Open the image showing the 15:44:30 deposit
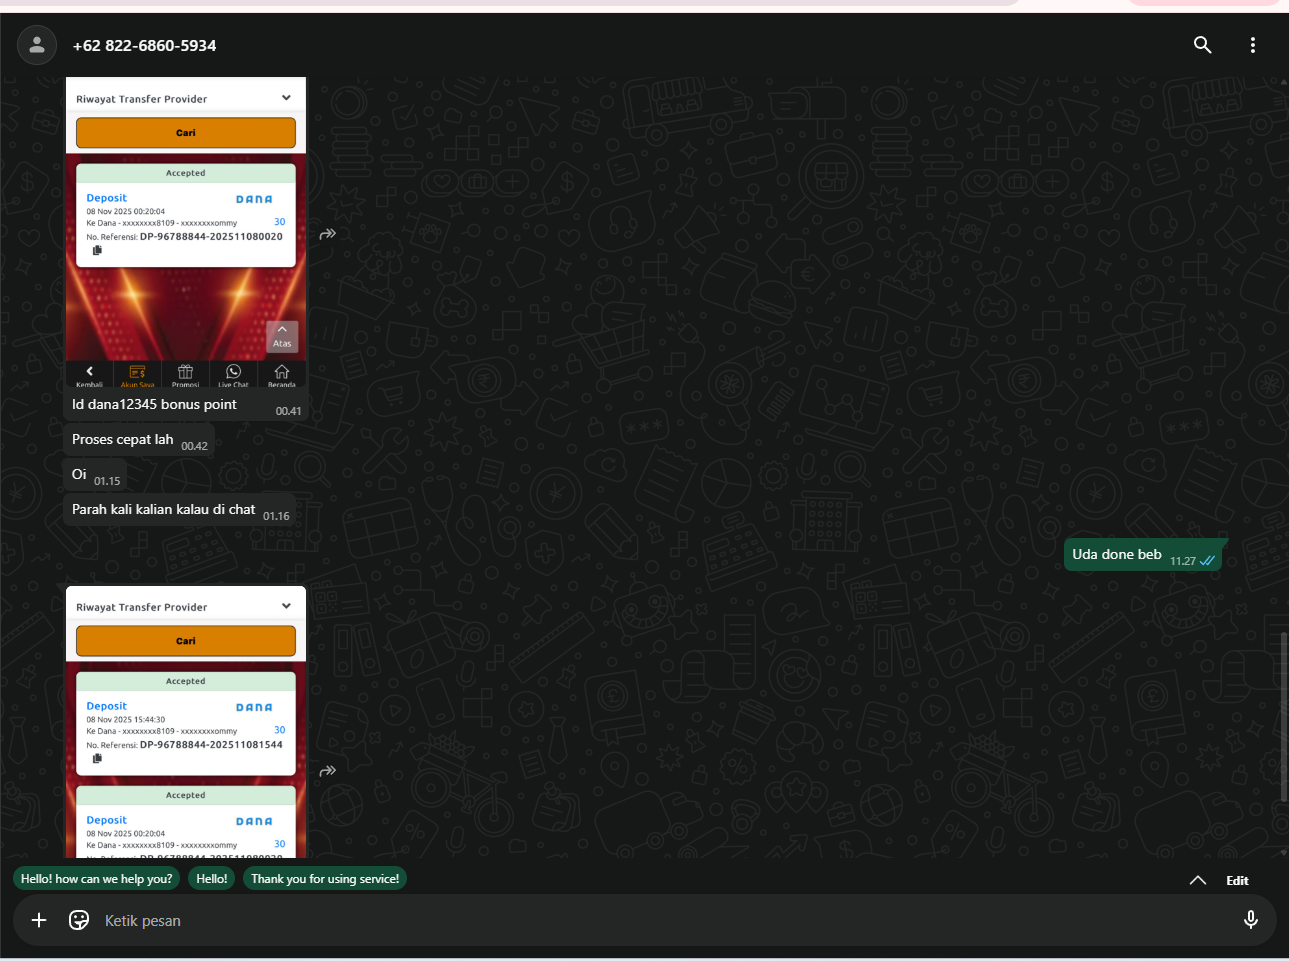This screenshot has height=961, width=1289. click(186, 722)
